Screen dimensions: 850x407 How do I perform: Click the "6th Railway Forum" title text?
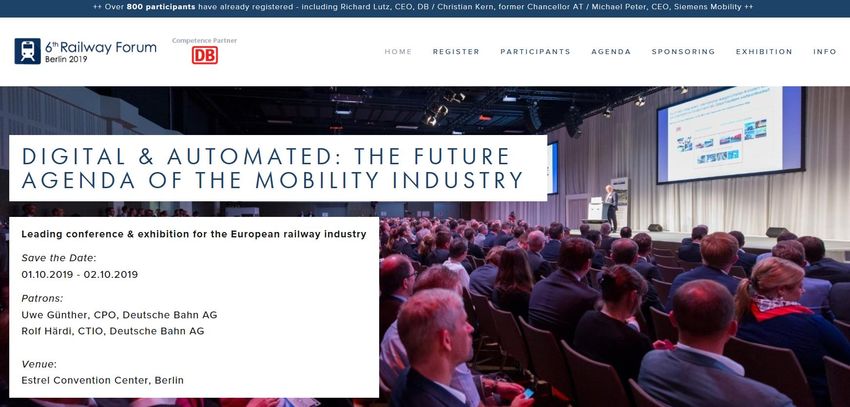pos(100,47)
